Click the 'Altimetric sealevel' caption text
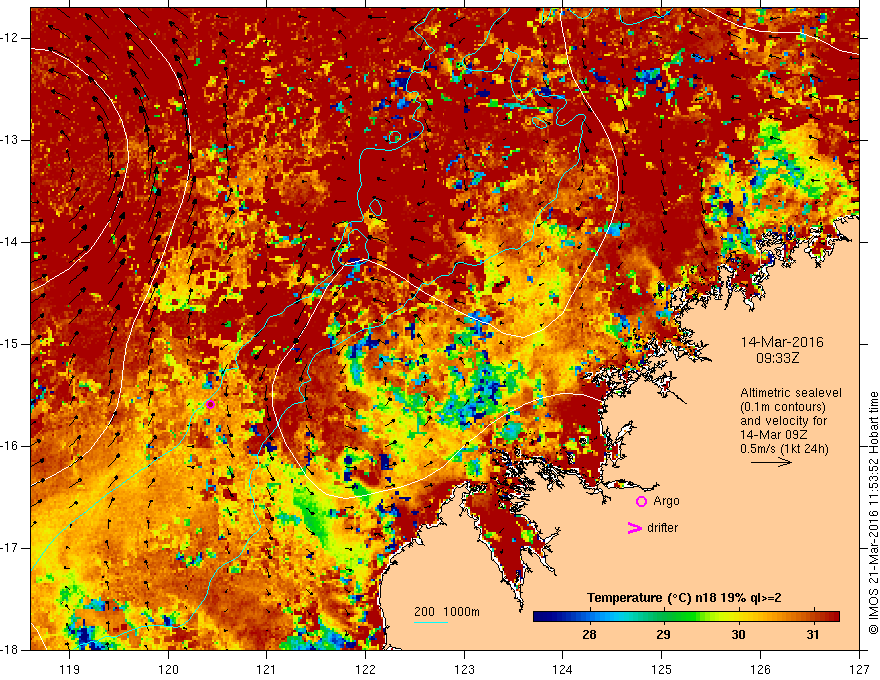The width and height of the screenshot is (880, 680). tap(791, 393)
